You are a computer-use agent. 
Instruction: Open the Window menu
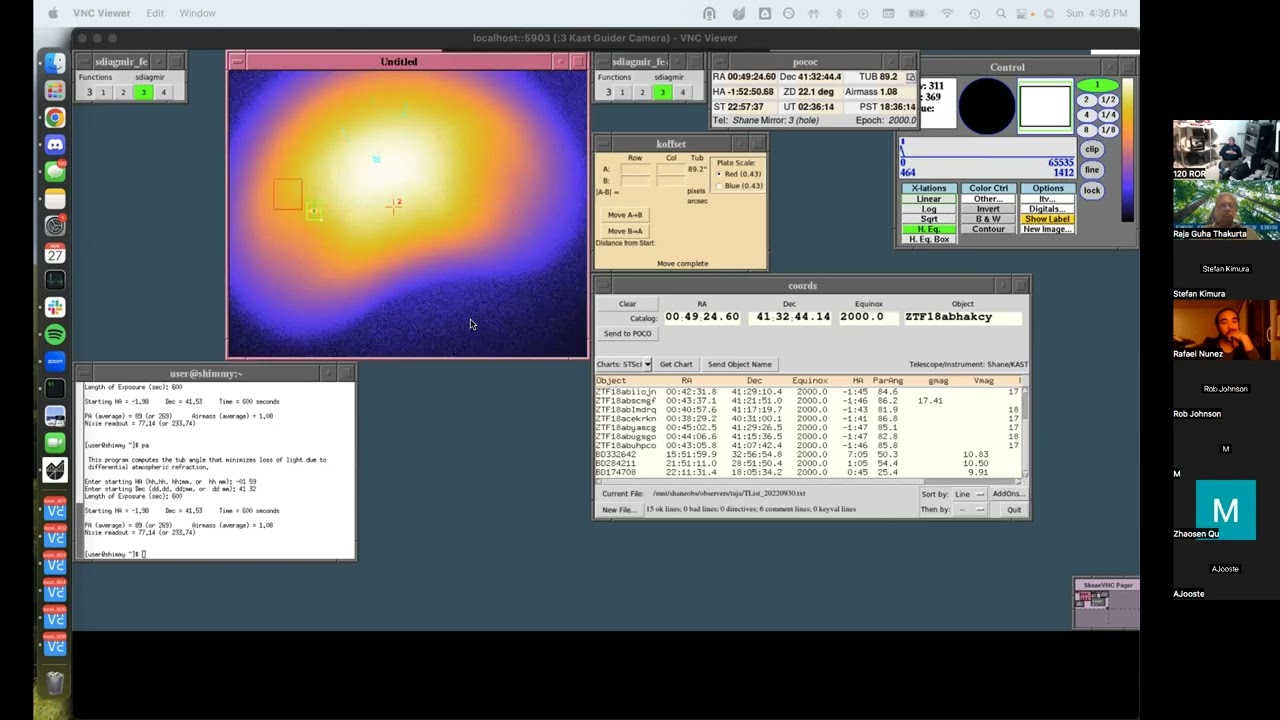[x=198, y=13]
